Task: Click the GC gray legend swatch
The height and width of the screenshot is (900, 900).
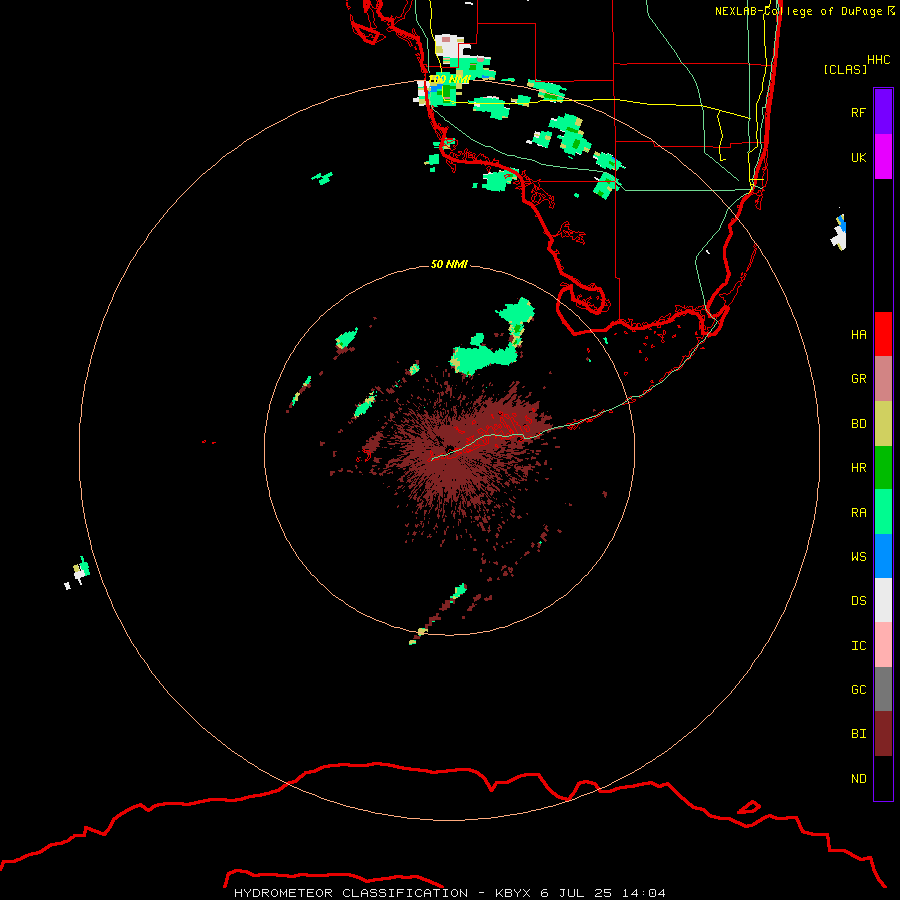Action: coord(883,689)
